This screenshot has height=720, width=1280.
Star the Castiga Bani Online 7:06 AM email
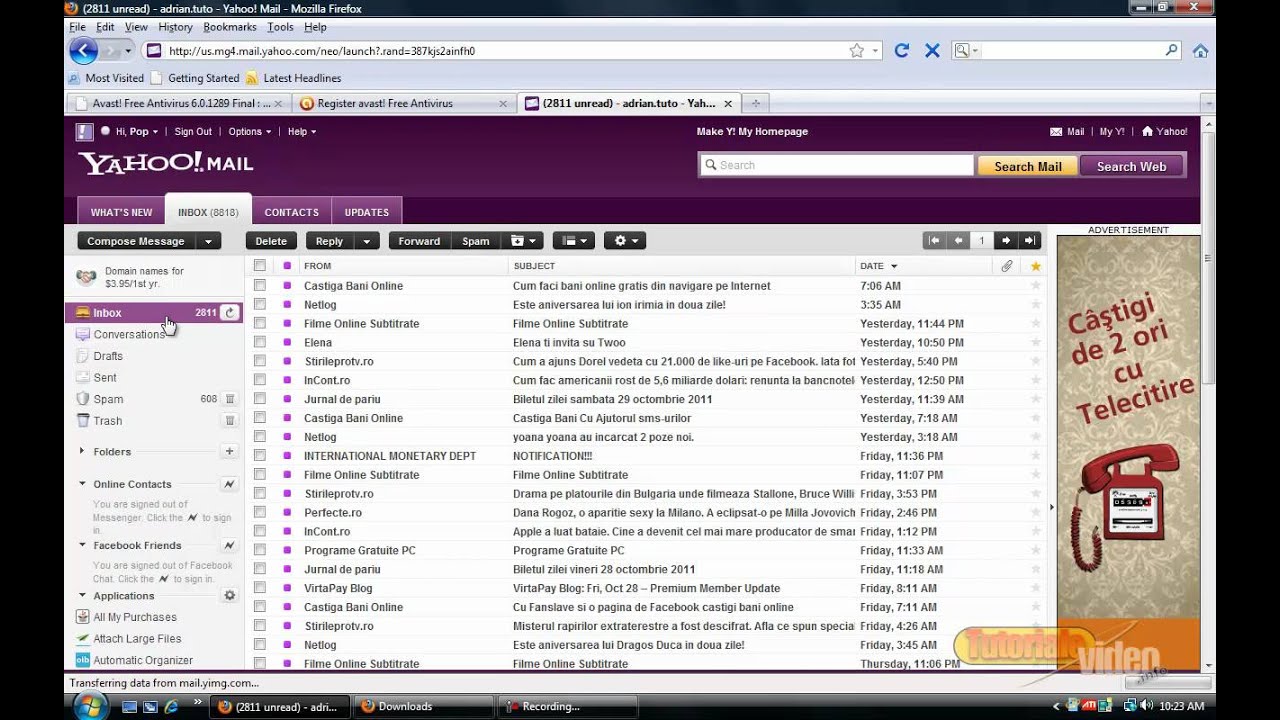tap(1035, 286)
